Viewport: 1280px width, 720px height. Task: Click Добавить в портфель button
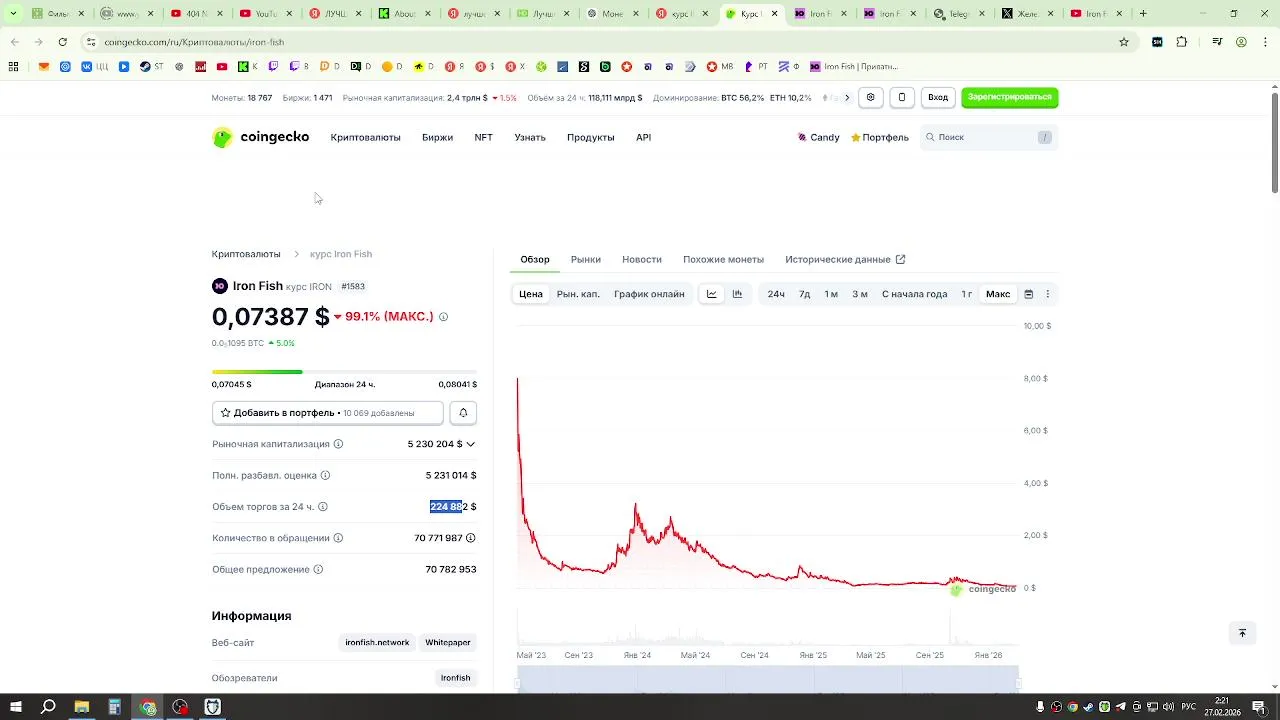[x=327, y=413]
